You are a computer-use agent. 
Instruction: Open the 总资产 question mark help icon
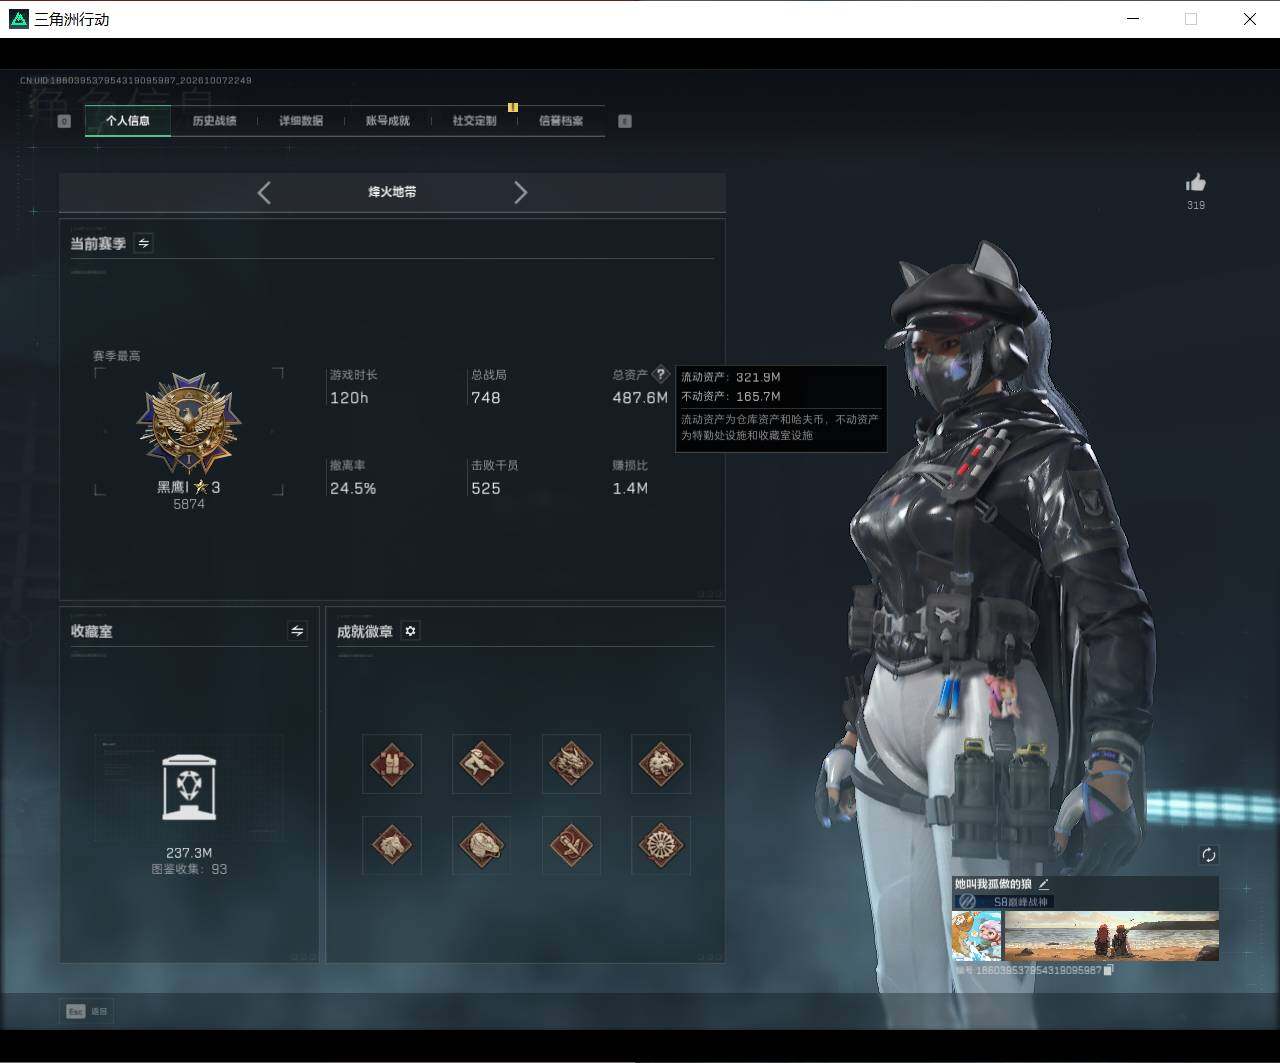(x=660, y=375)
